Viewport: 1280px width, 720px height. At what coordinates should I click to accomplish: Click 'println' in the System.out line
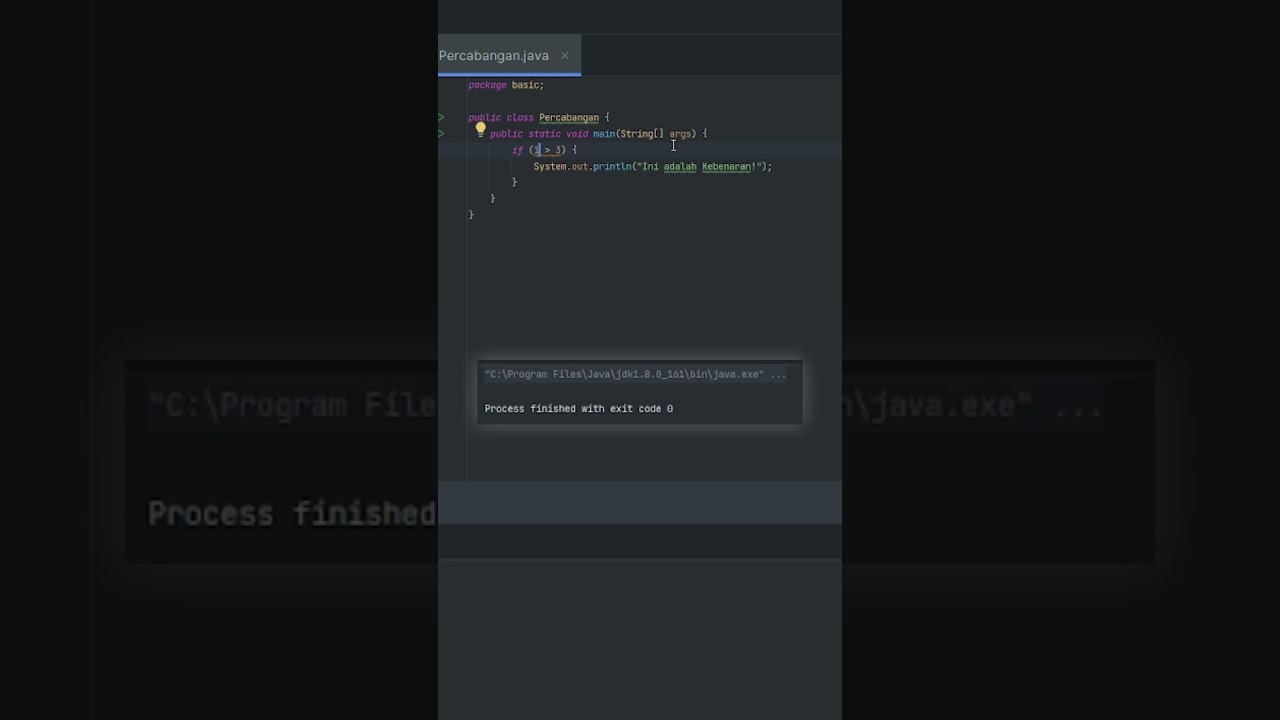[612, 167]
